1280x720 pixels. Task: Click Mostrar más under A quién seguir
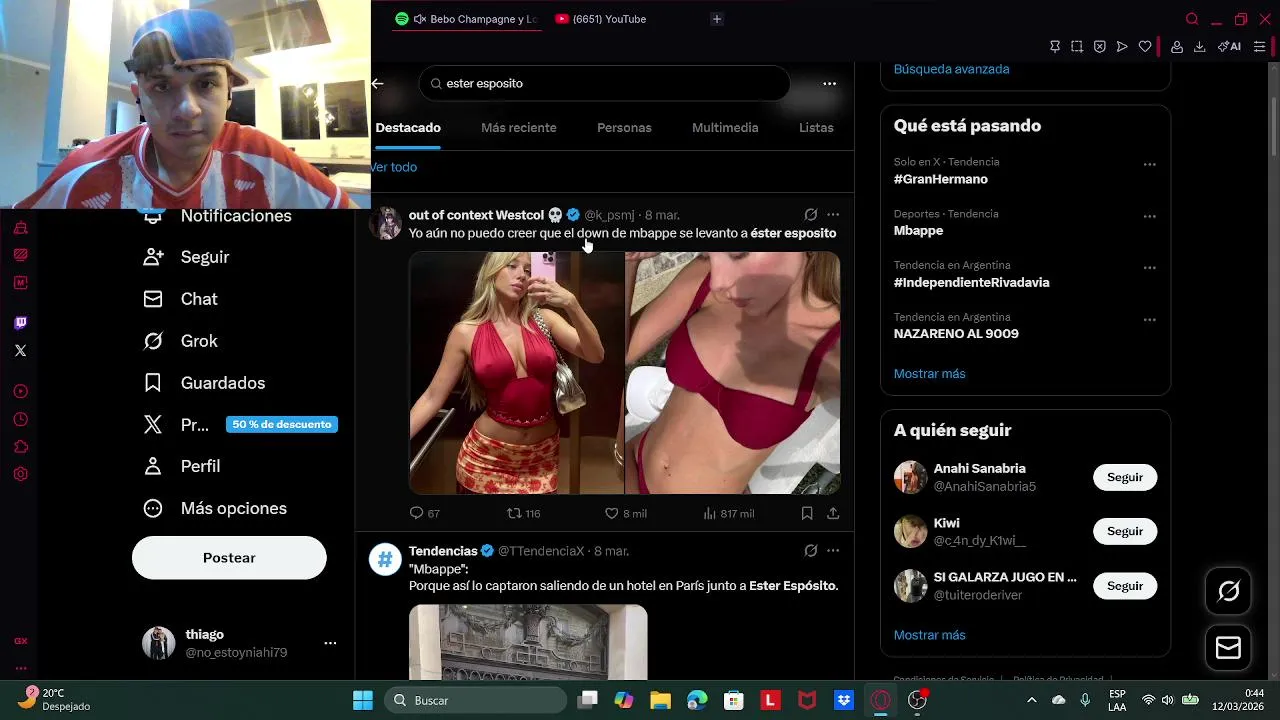tap(929, 635)
